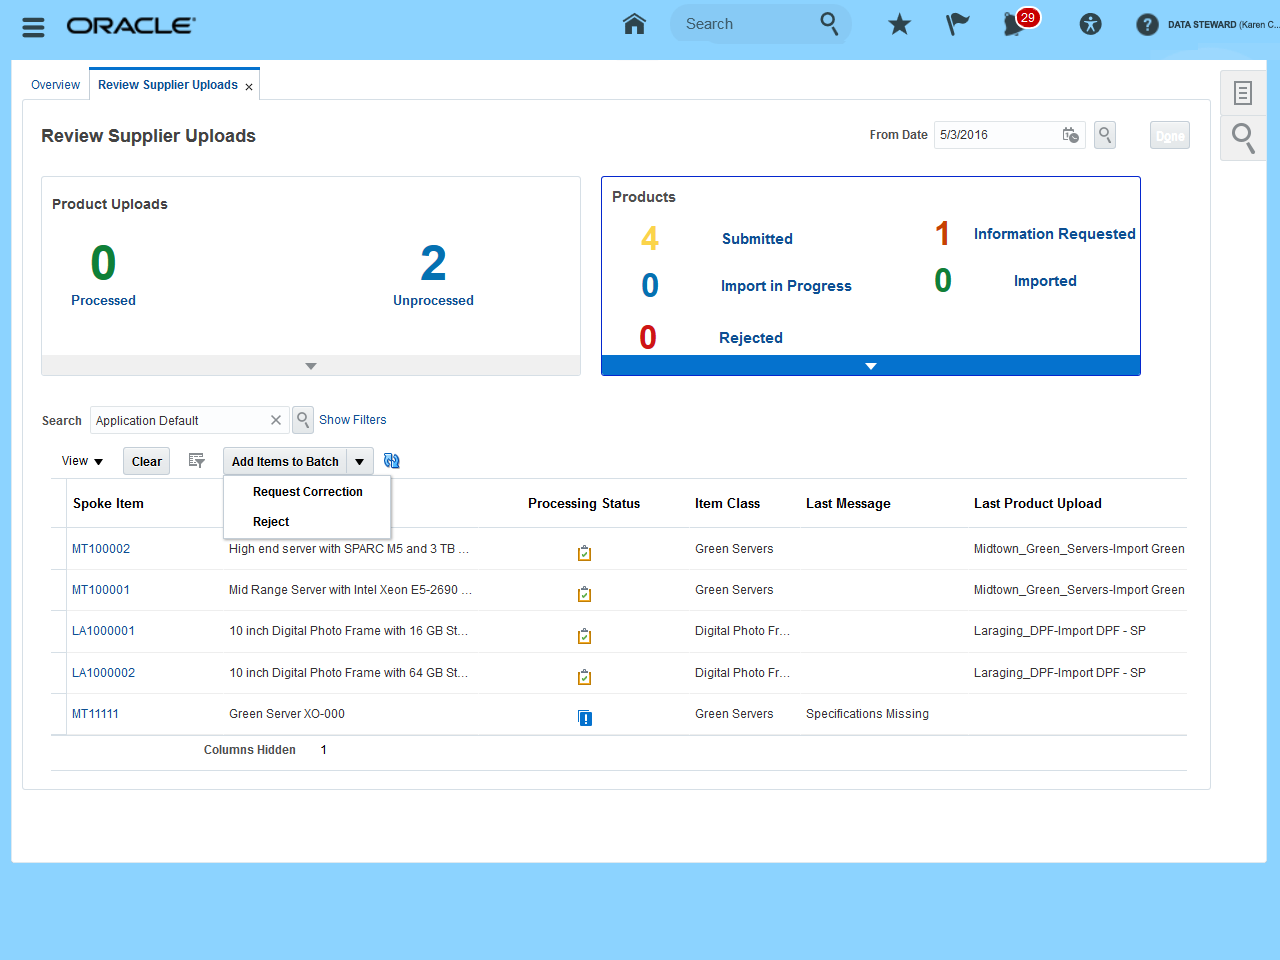Click the check status icon for LA1000001

click(x=584, y=635)
